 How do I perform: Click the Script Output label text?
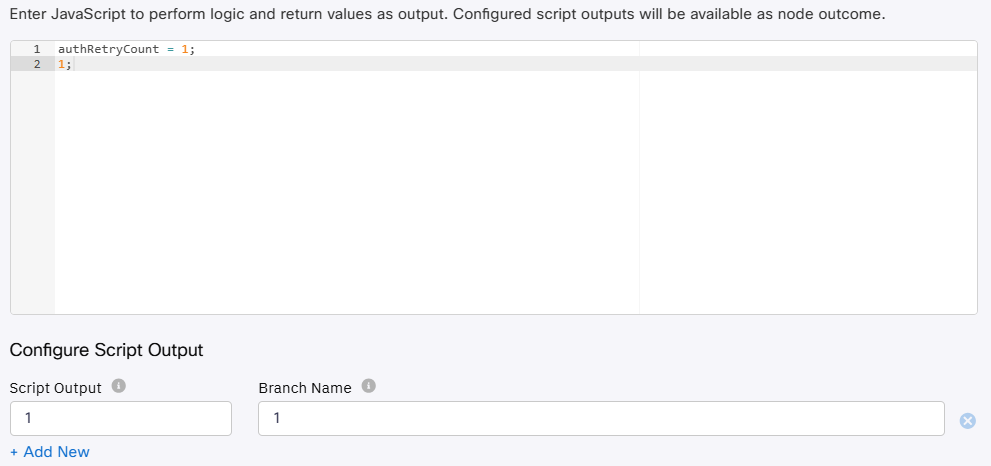[56, 388]
